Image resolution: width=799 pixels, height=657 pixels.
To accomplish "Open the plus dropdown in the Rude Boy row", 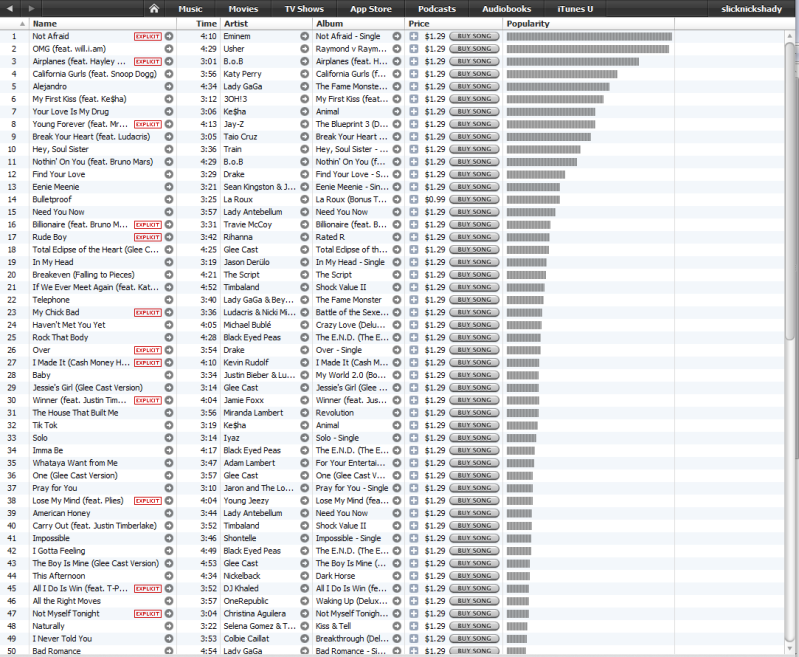I will click(414, 237).
